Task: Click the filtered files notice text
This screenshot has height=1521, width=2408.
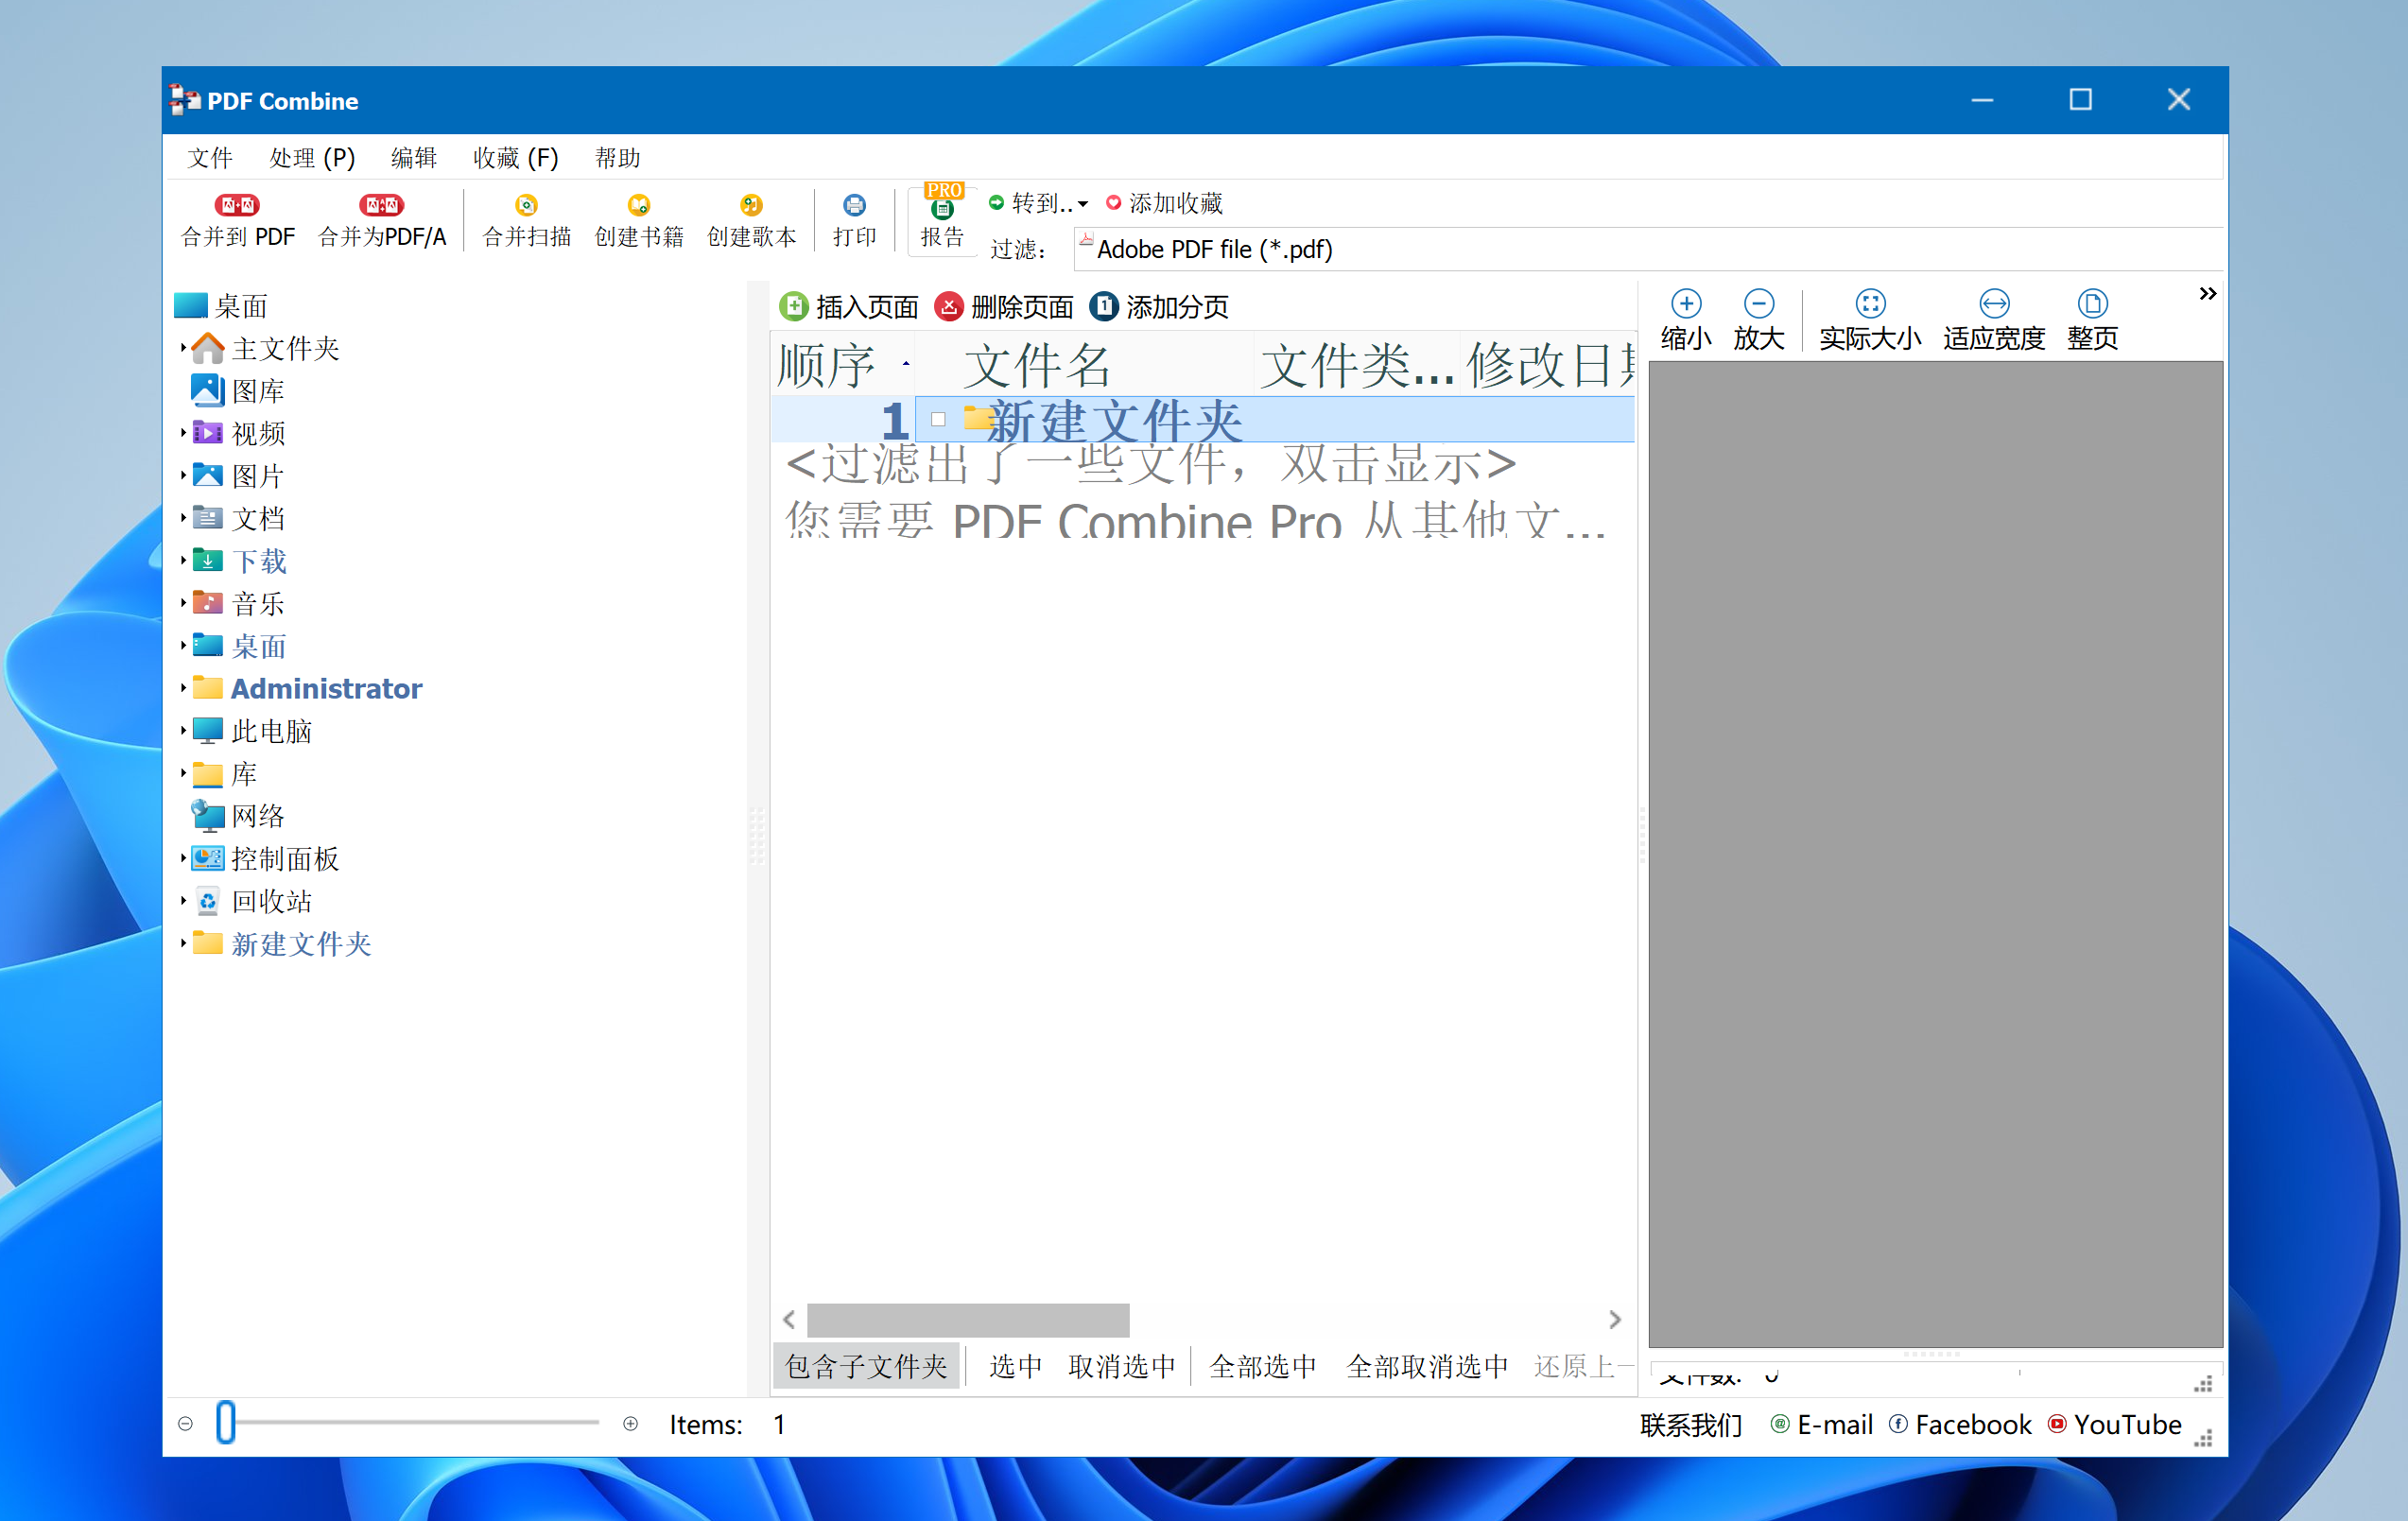Action: click(1151, 464)
